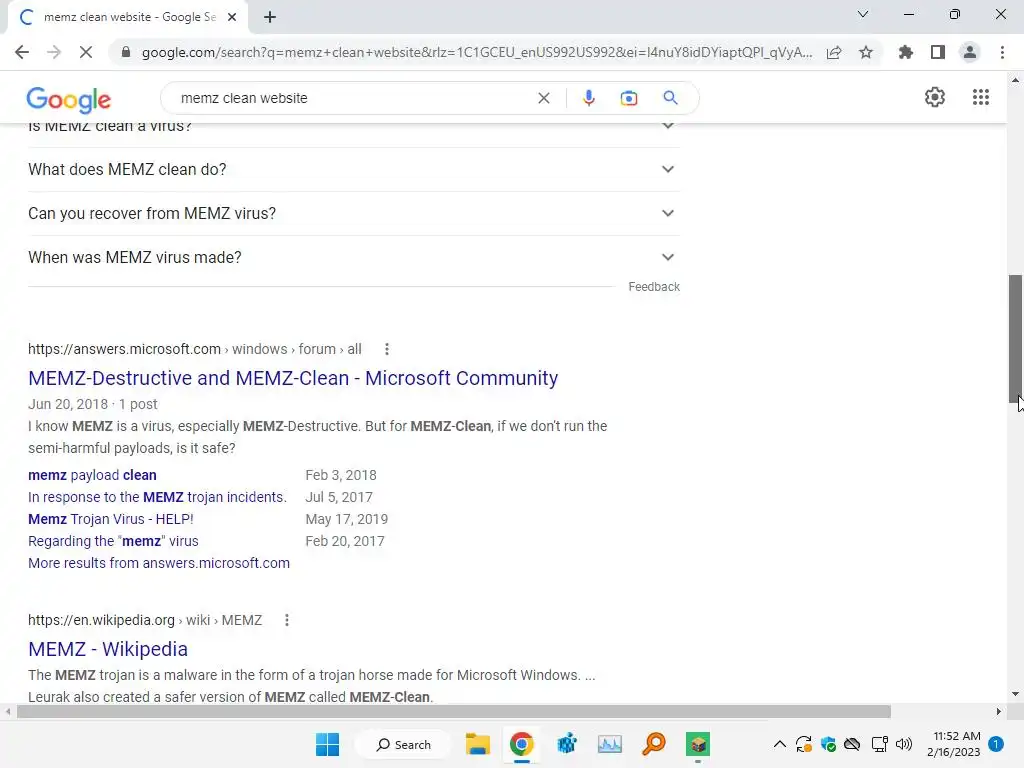Click the scroll down arrow
The image size is (1024, 768).
pyautogui.click(x=1015, y=694)
